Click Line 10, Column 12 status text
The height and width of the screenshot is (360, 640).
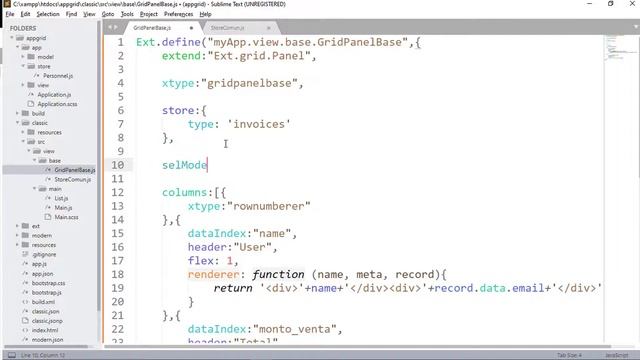coord(43,355)
